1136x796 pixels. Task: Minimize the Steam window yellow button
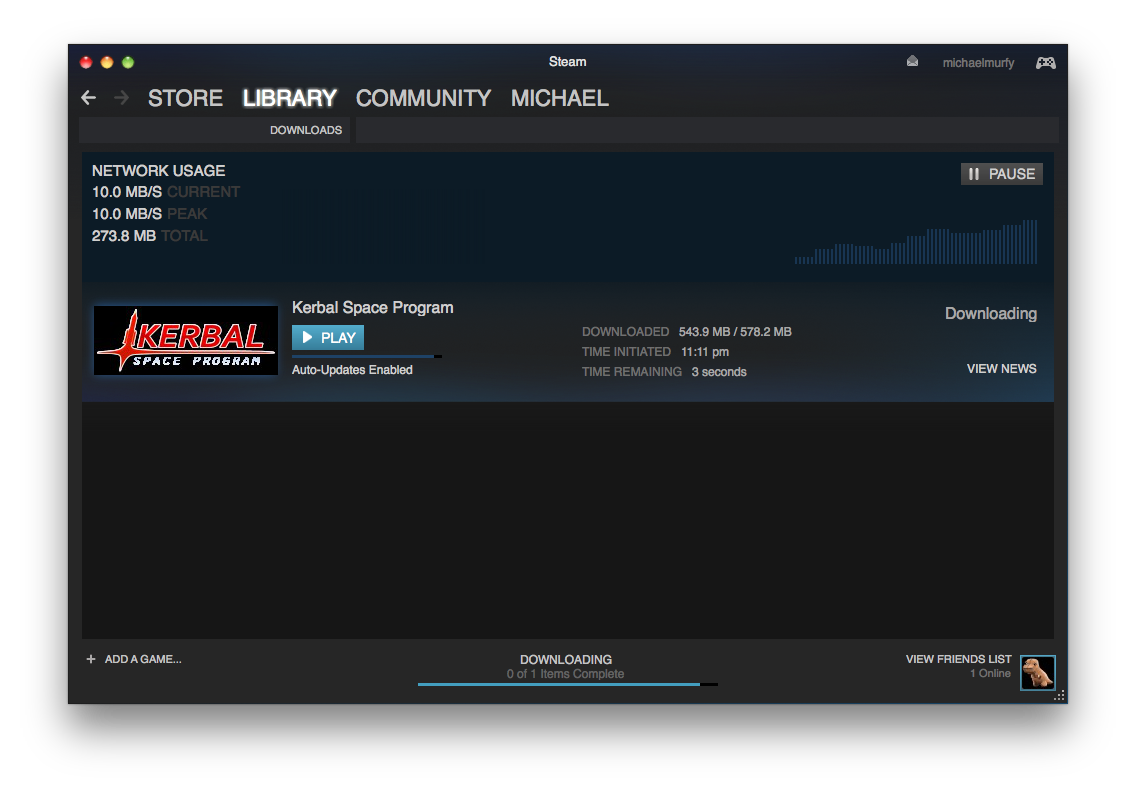pos(107,62)
